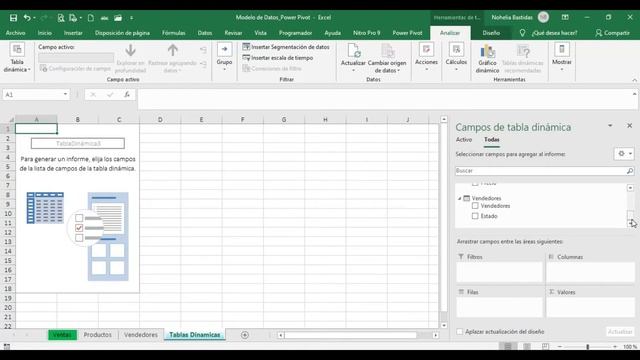Close the Campos de tabla dinámica pane
This screenshot has height=360, width=640.
(x=629, y=126)
